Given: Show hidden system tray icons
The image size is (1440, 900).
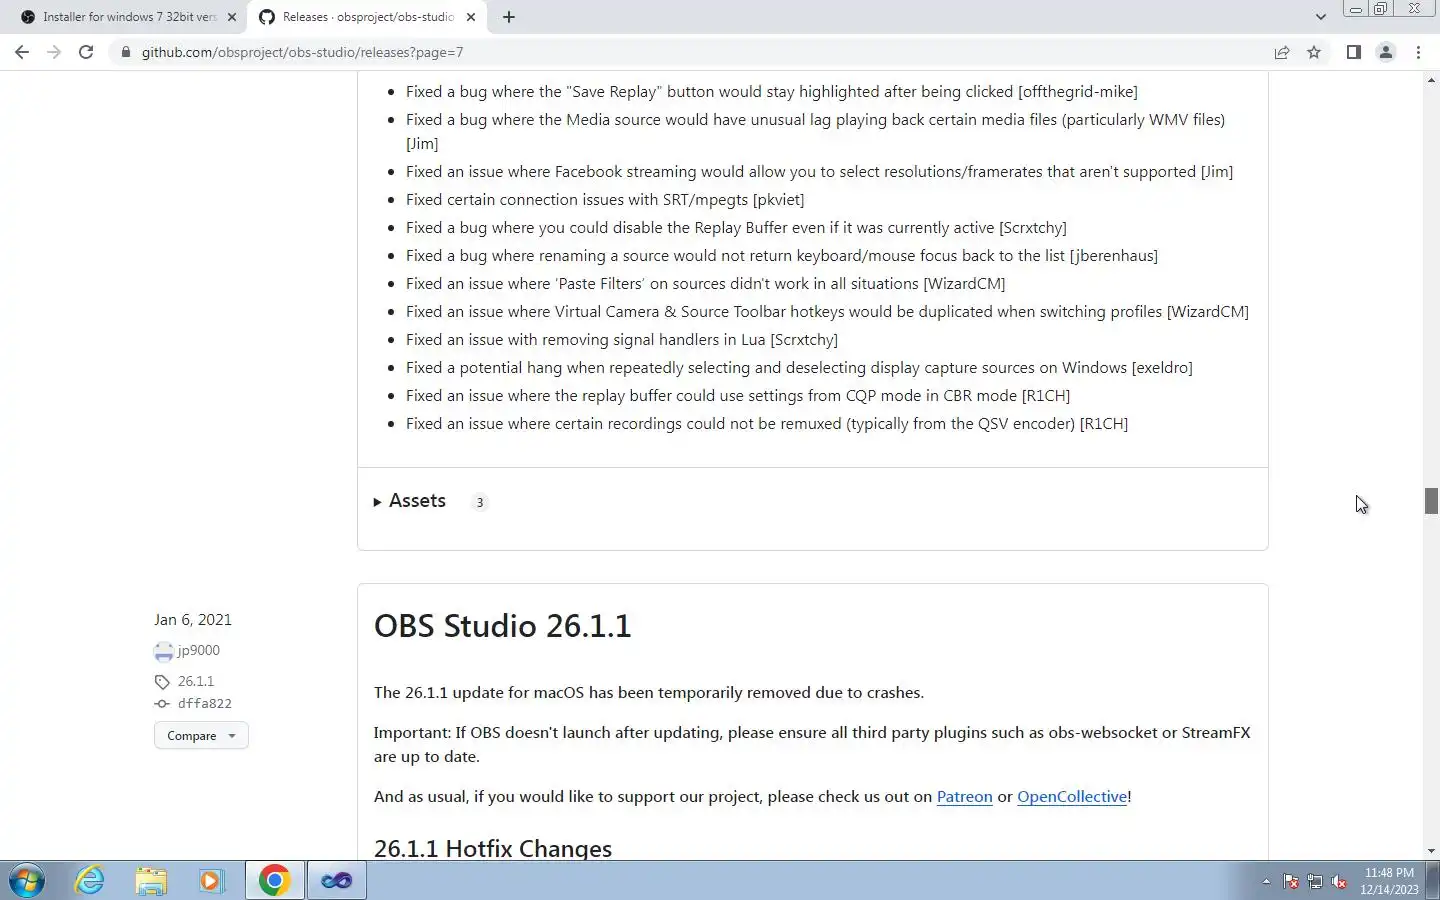Looking at the screenshot, I should coord(1266,882).
